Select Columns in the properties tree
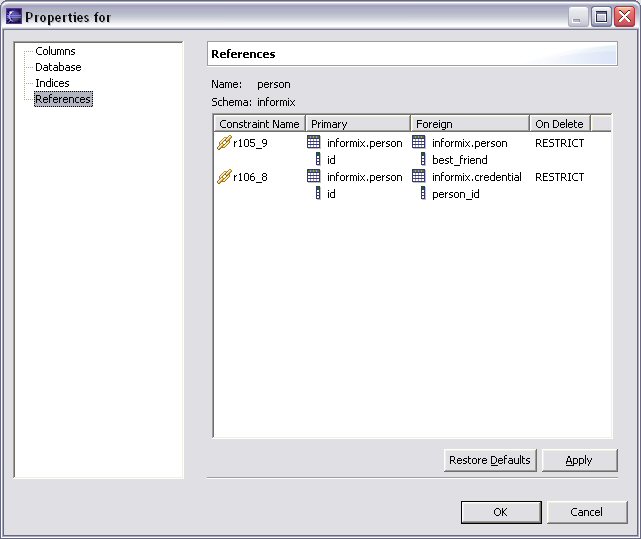The image size is (641, 539). pos(55,51)
